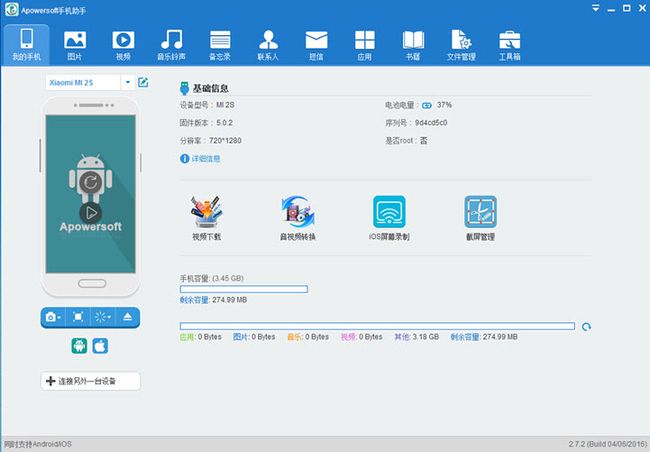This screenshot has height=452, width=650.
Task: Click the phone home button in the preview
Action: [x=92, y=284]
